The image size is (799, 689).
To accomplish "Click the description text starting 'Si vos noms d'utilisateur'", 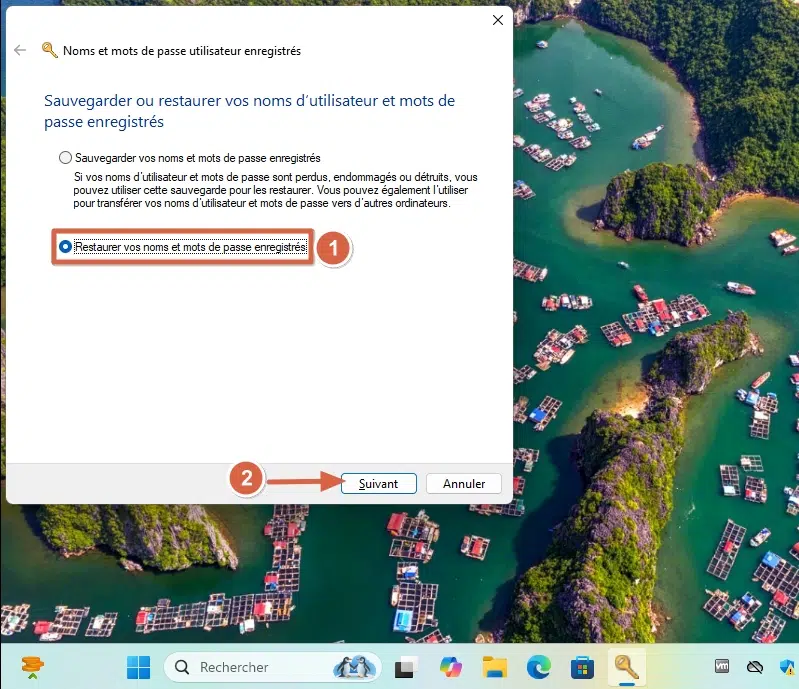I will click(275, 190).
